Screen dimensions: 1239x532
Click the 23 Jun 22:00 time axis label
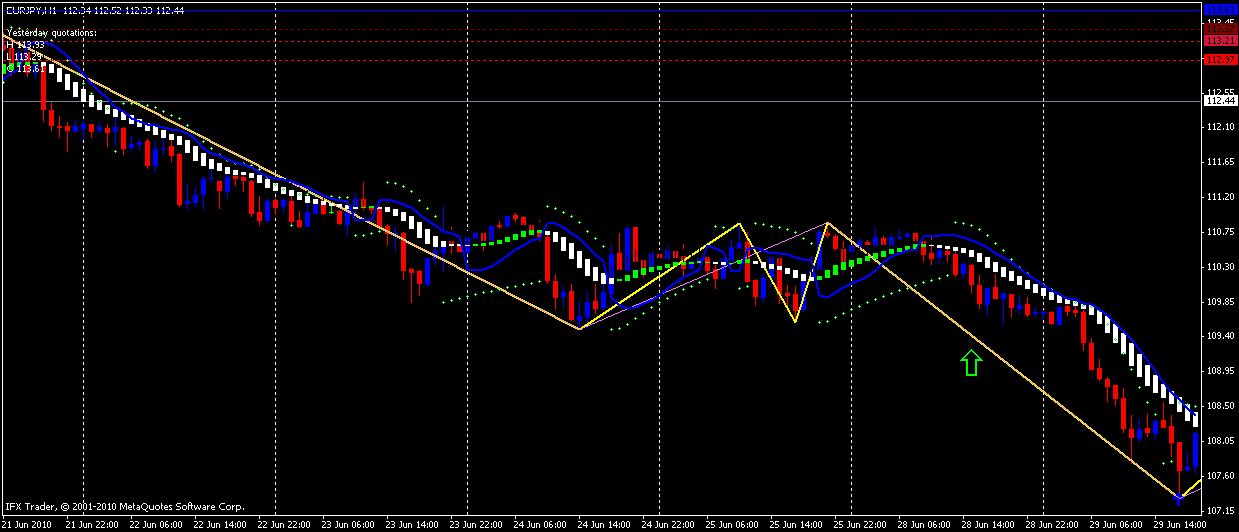[478, 524]
